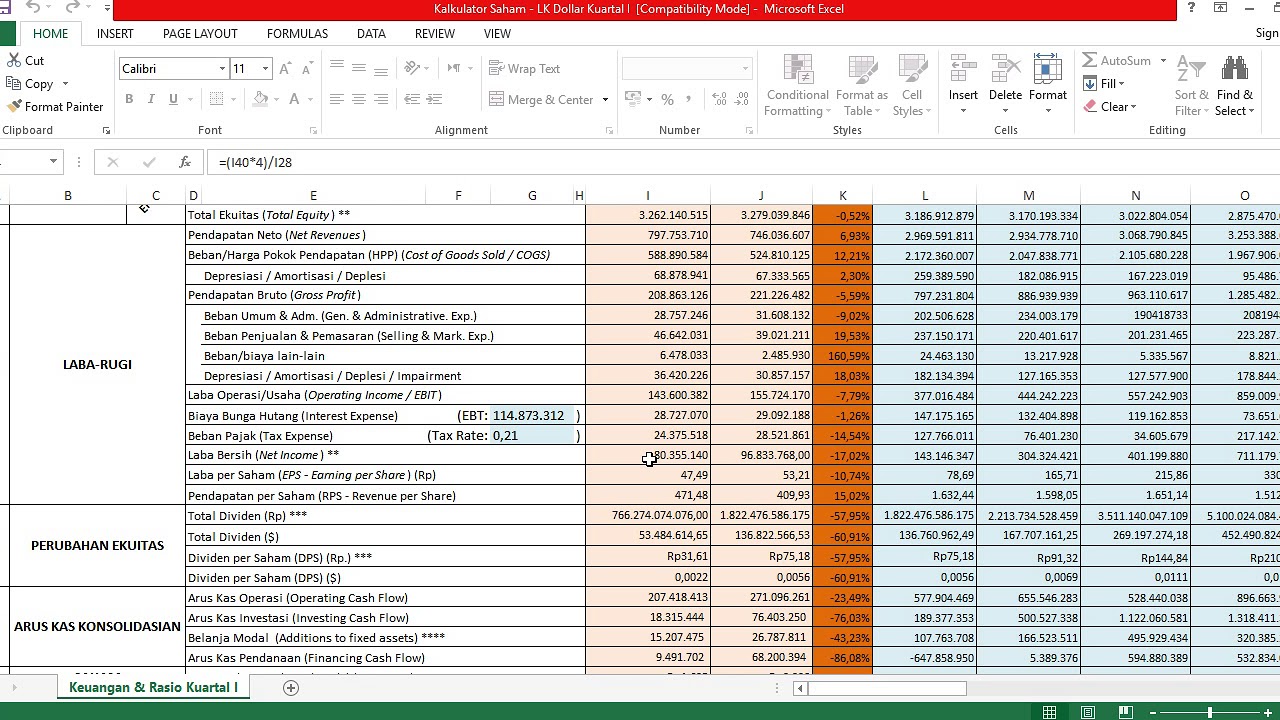Open the VIEW ribbon tab
The width and height of the screenshot is (1280, 720).
[x=497, y=33]
